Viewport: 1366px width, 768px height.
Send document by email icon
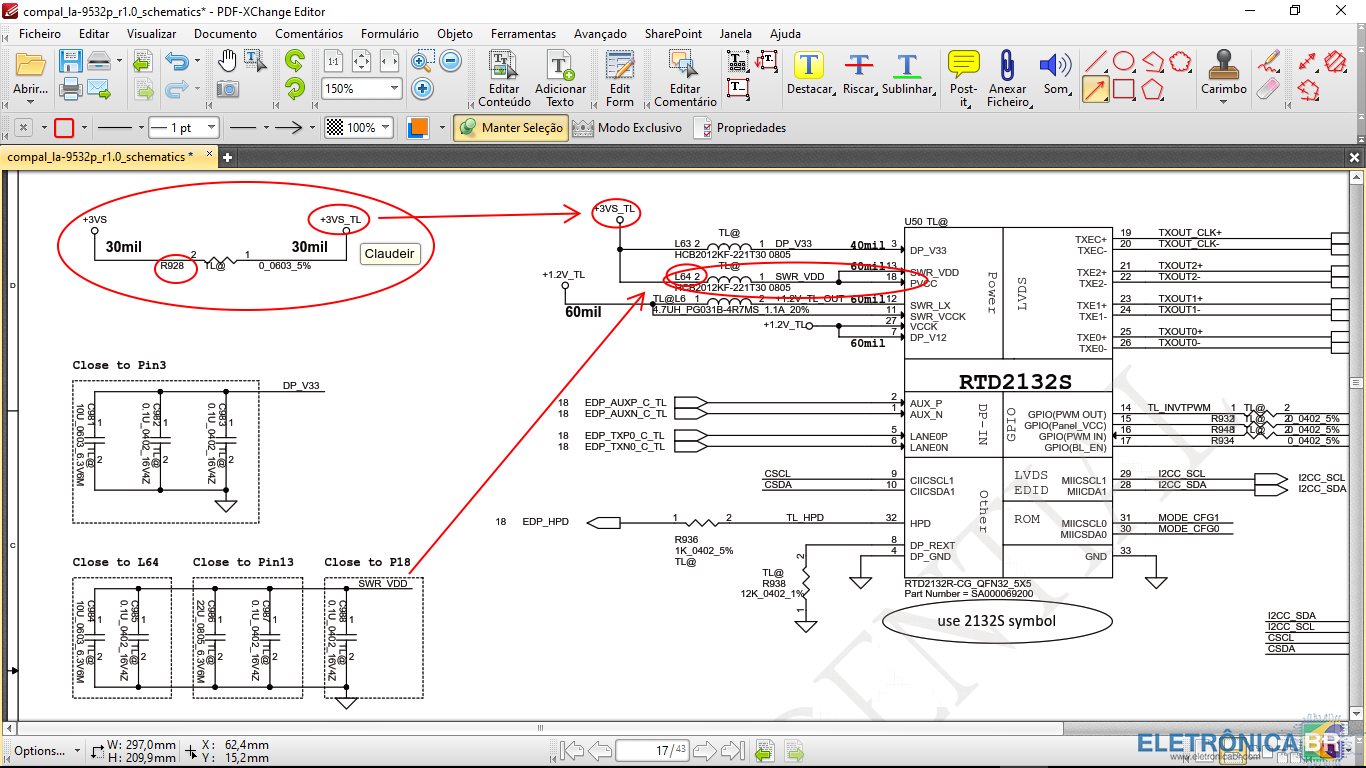(99, 89)
